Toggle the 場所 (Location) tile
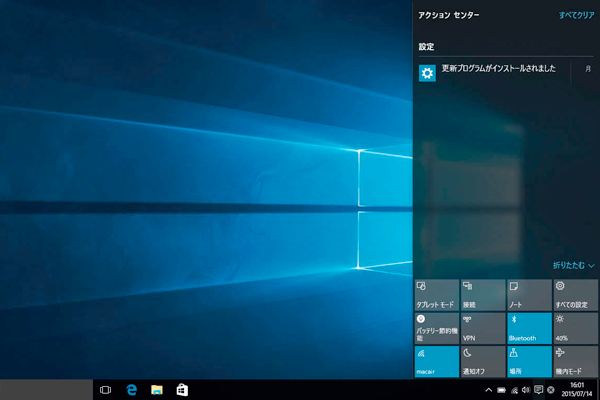 pos(529,362)
